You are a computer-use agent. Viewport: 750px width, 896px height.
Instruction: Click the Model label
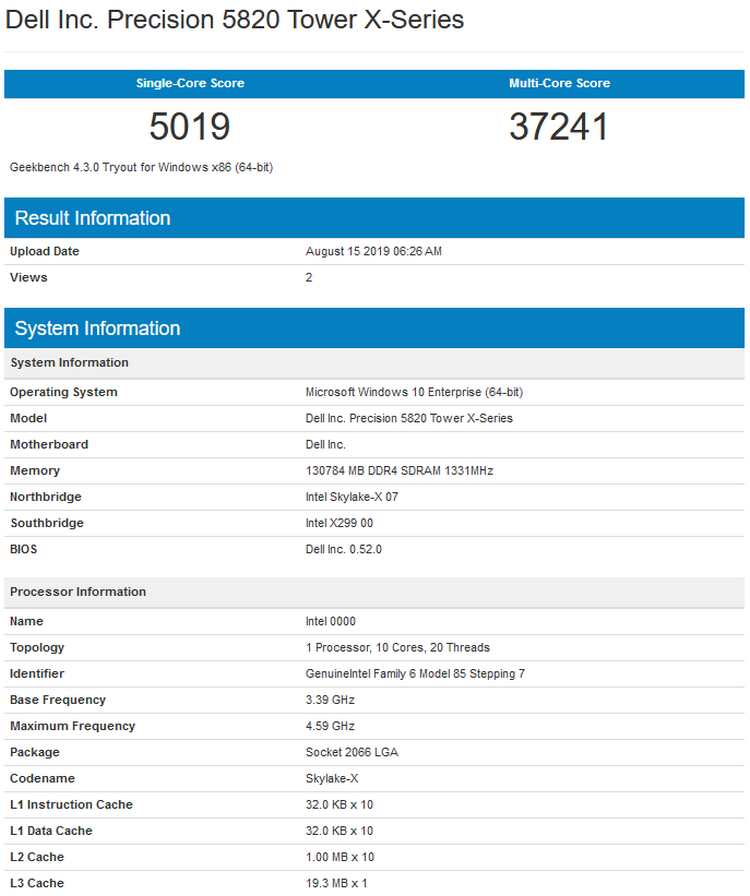[x=29, y=418]
